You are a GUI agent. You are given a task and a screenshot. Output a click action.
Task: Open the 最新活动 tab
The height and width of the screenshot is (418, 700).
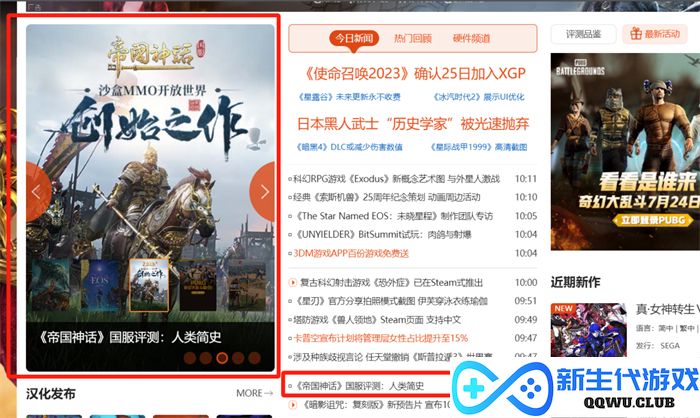[x=655, y=34]
